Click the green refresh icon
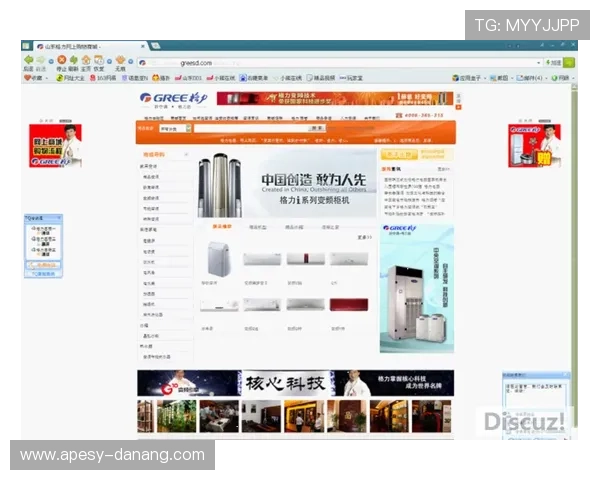The width and height of the screenshot is (600, 480). tap(73, 60)
